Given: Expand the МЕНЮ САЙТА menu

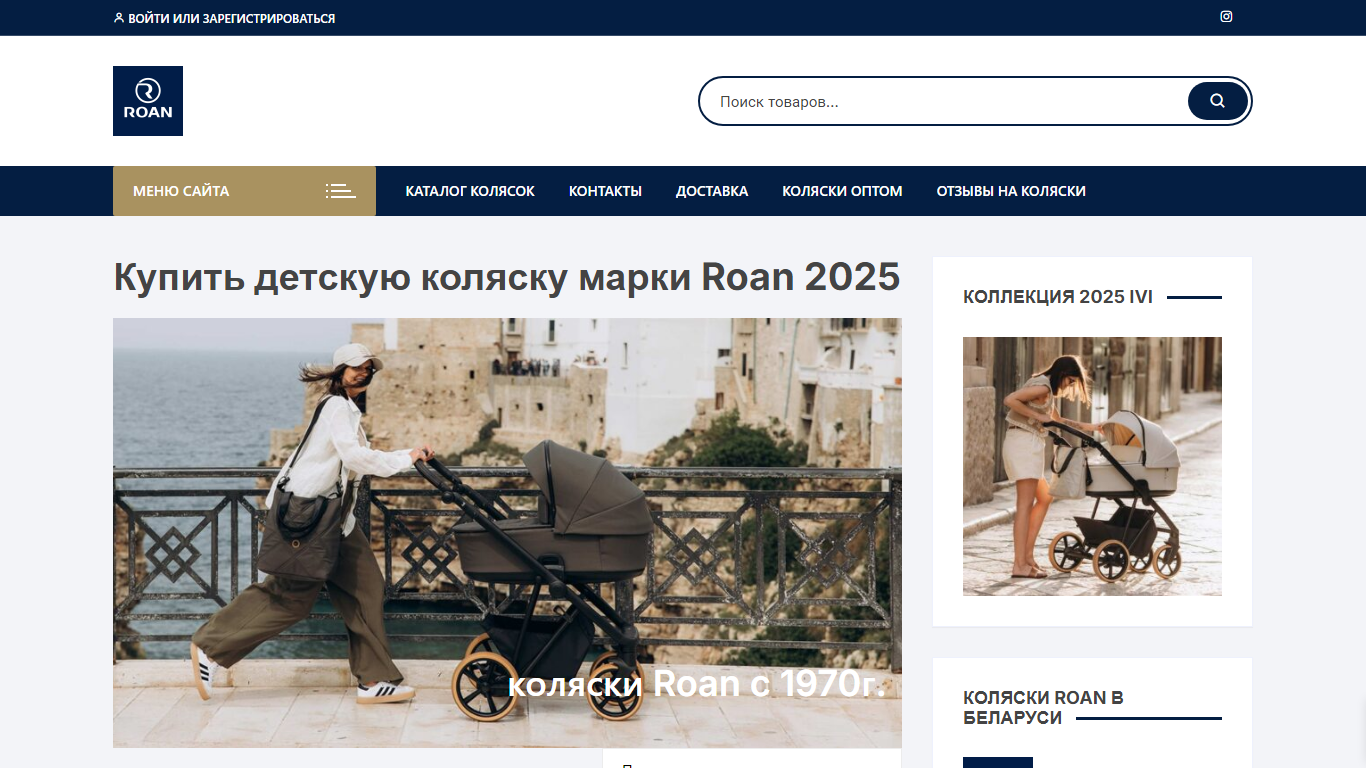Looking at the screenshot, I should (x=244, y=191).
